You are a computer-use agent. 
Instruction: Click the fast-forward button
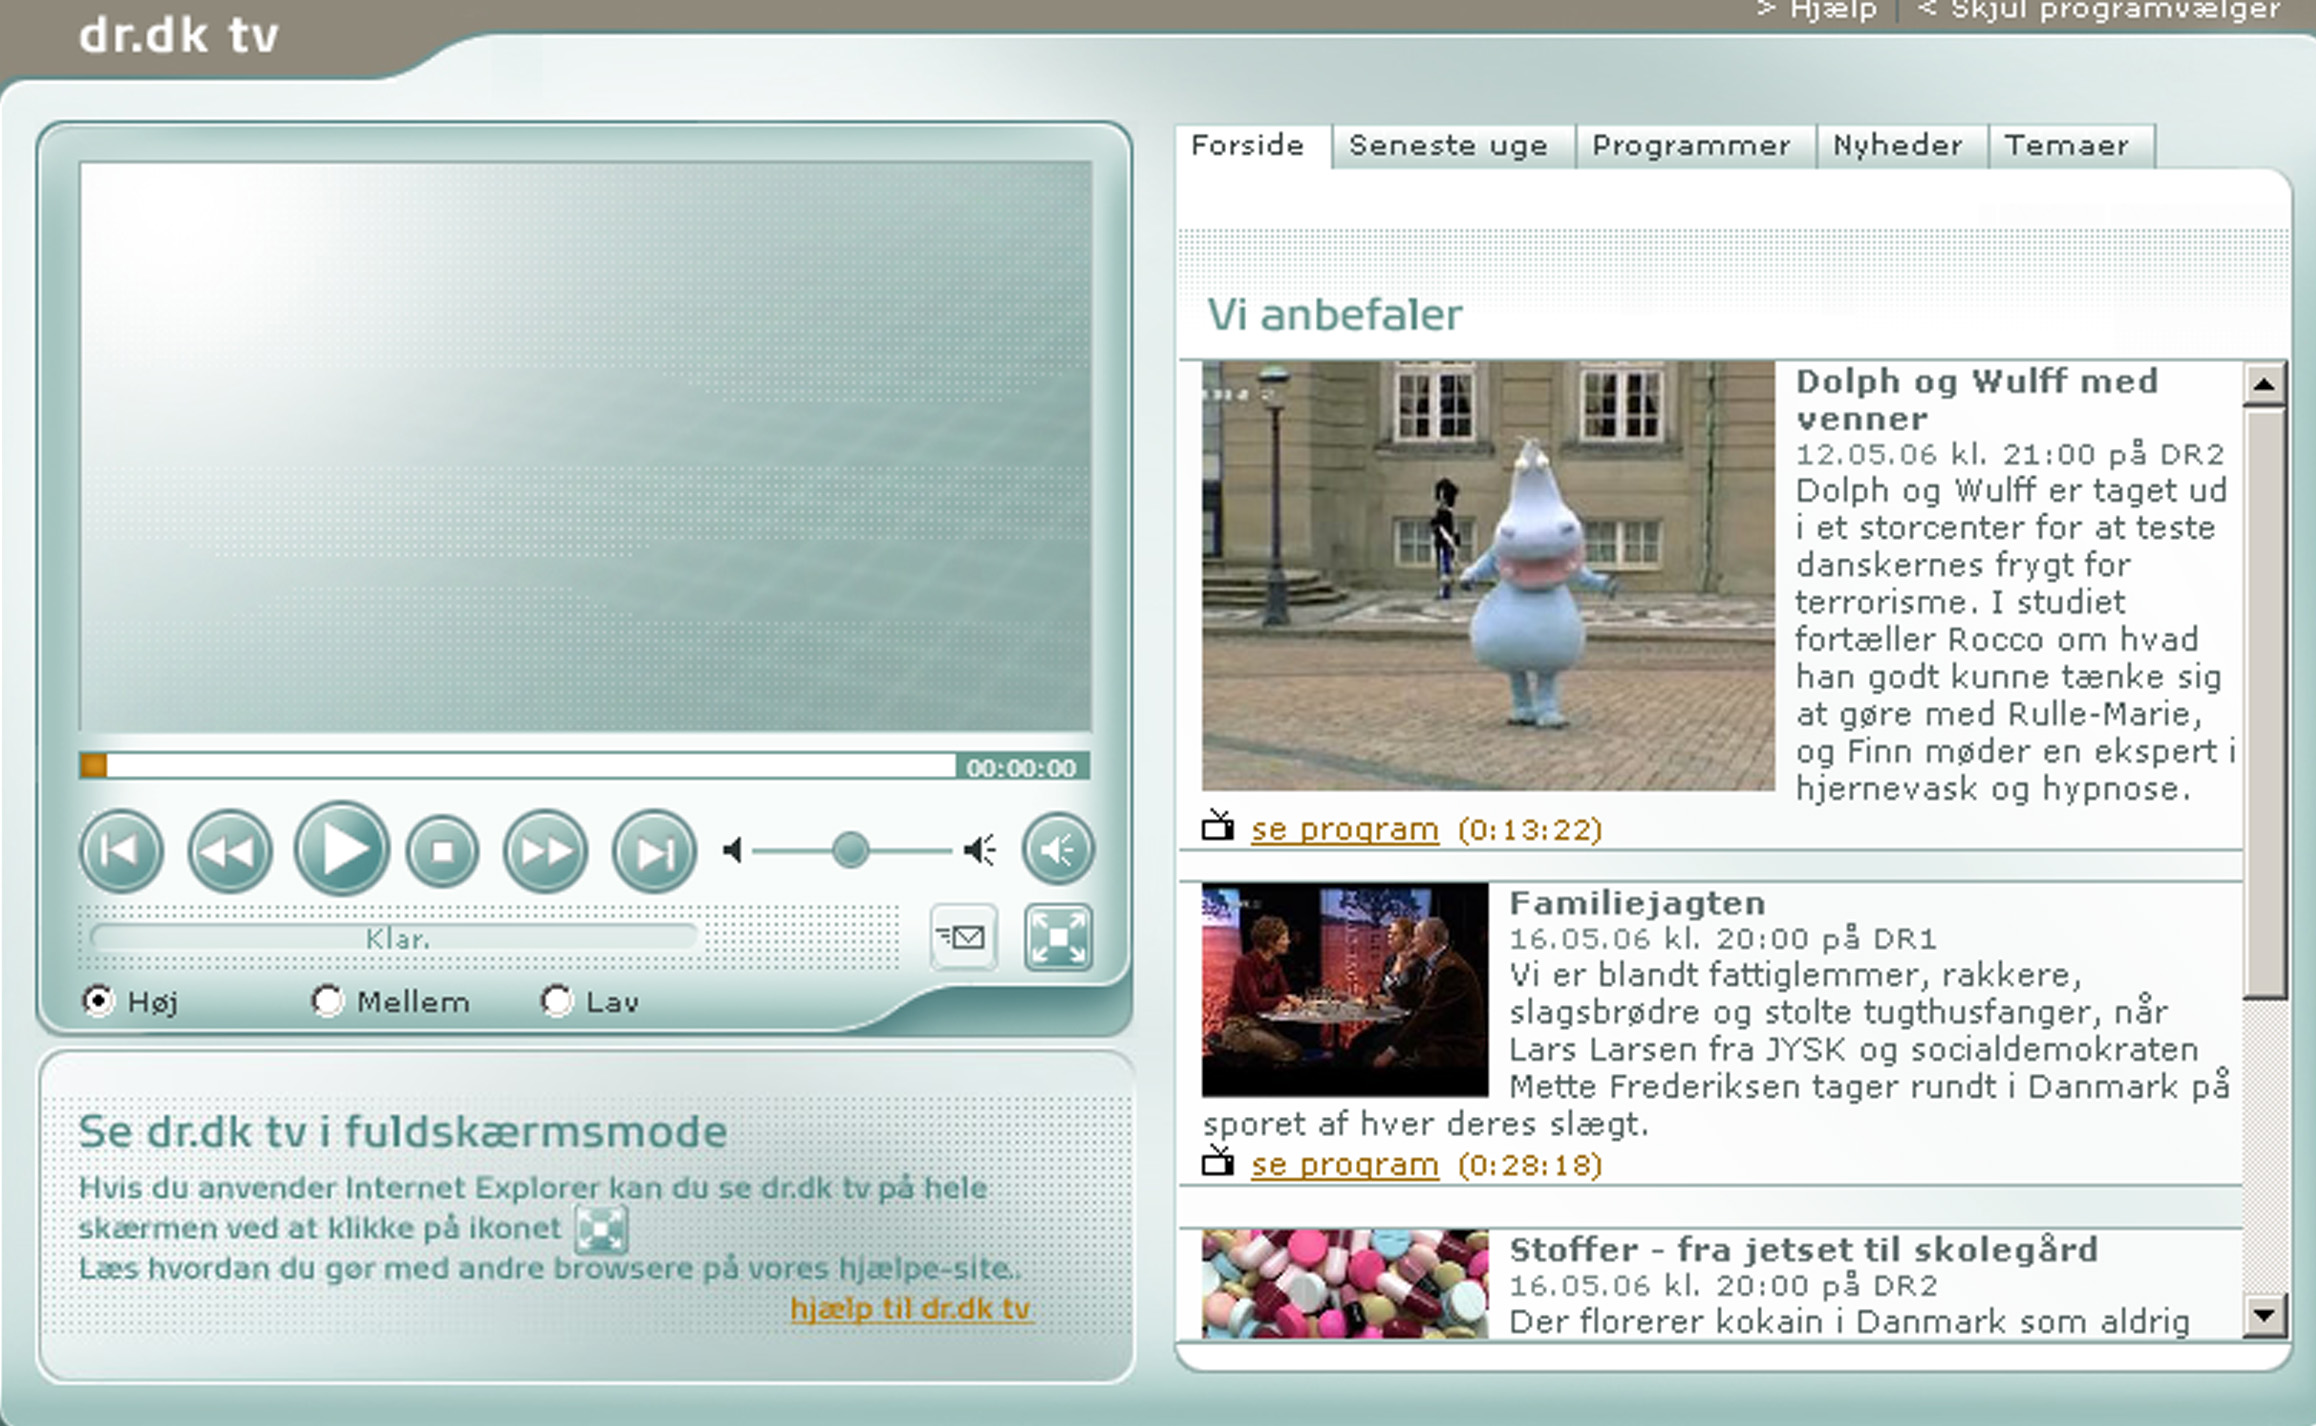pyautogui.click(x=545, y=851)
